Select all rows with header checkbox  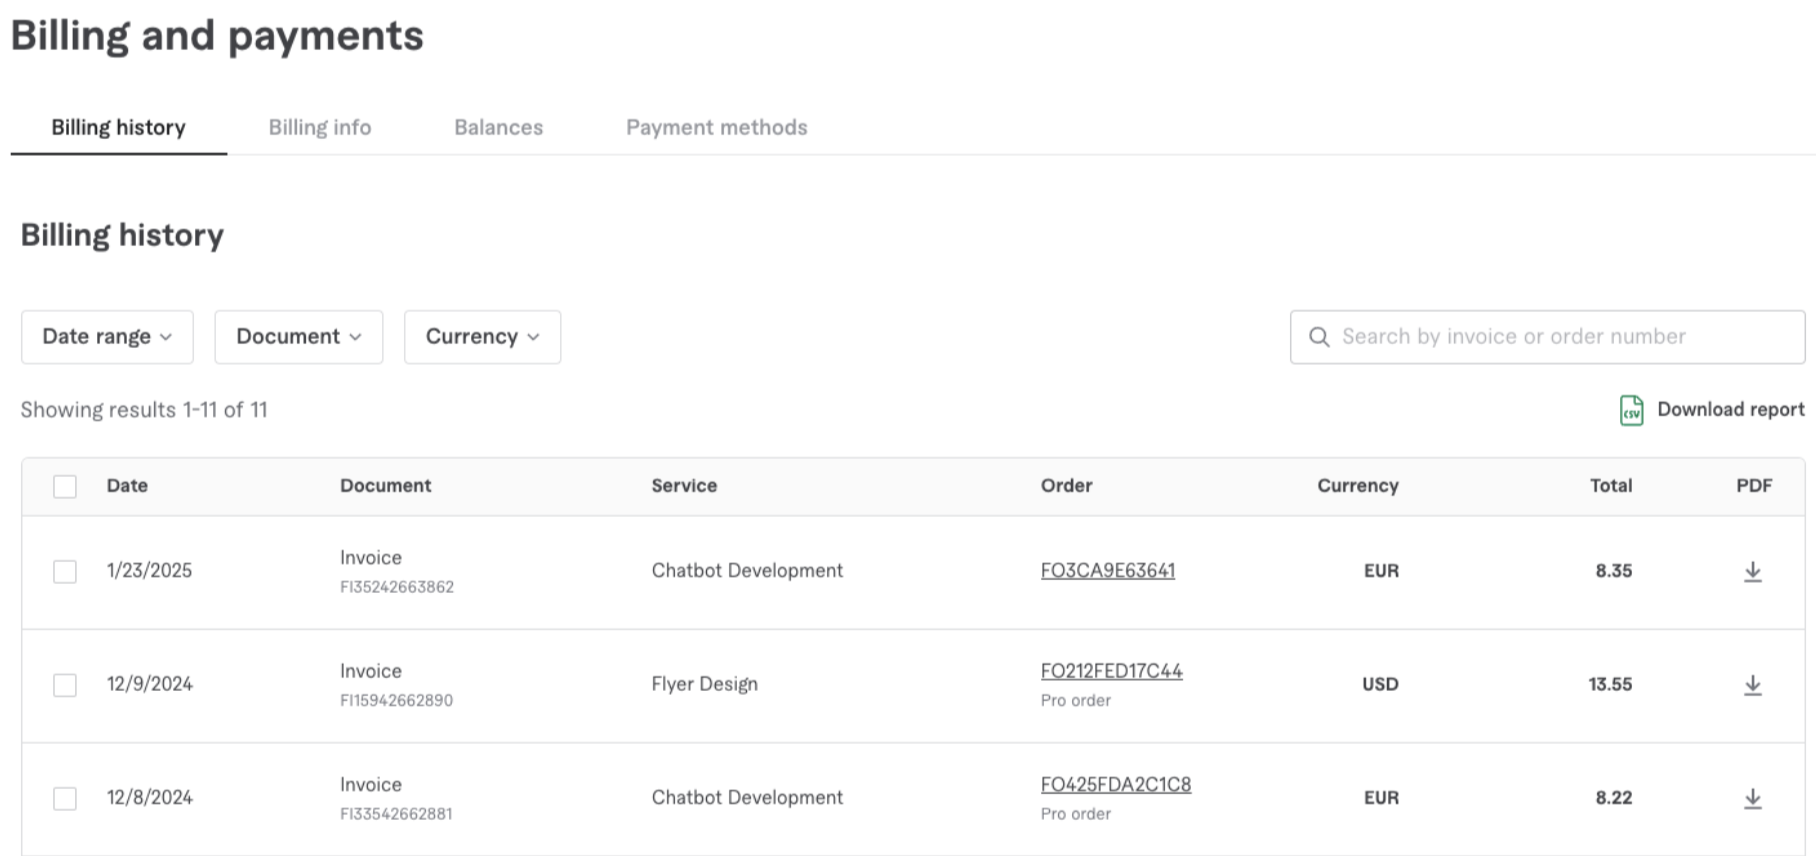65,486
